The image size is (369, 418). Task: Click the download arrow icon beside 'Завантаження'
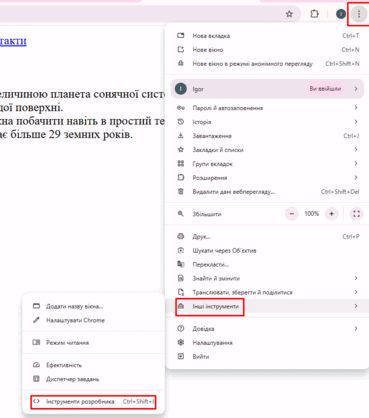(181, 136)
